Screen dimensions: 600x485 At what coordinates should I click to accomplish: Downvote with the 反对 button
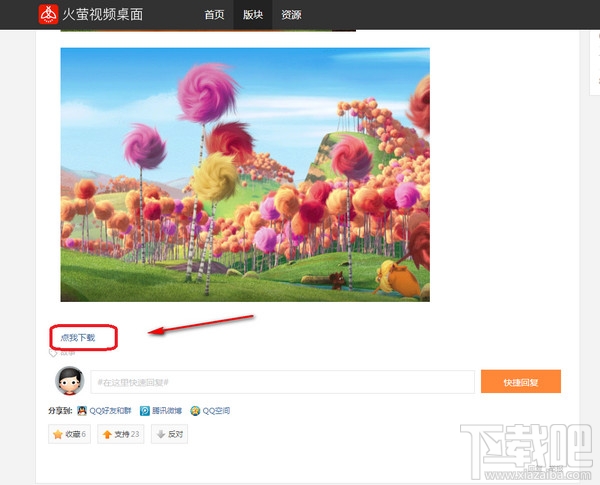coord(169,434)
